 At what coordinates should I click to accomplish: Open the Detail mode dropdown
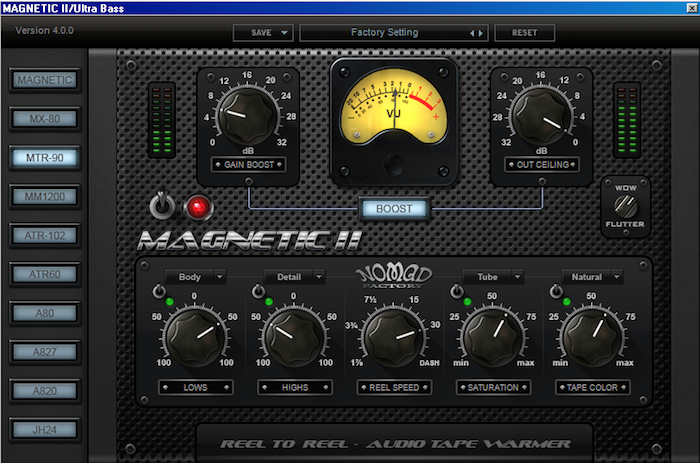coord(295,277)
